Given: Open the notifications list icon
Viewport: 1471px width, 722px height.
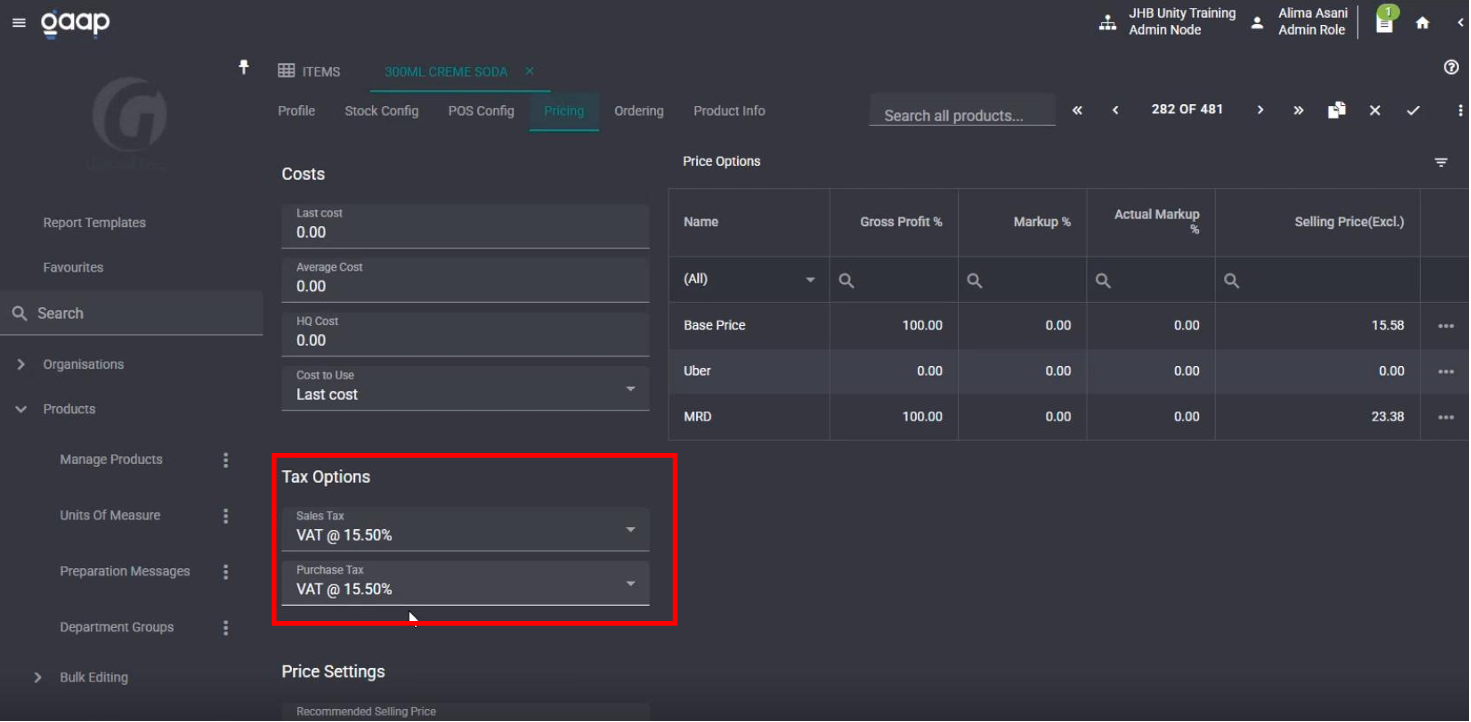Looking at the screenshot, I should [x=1384, y=23].
